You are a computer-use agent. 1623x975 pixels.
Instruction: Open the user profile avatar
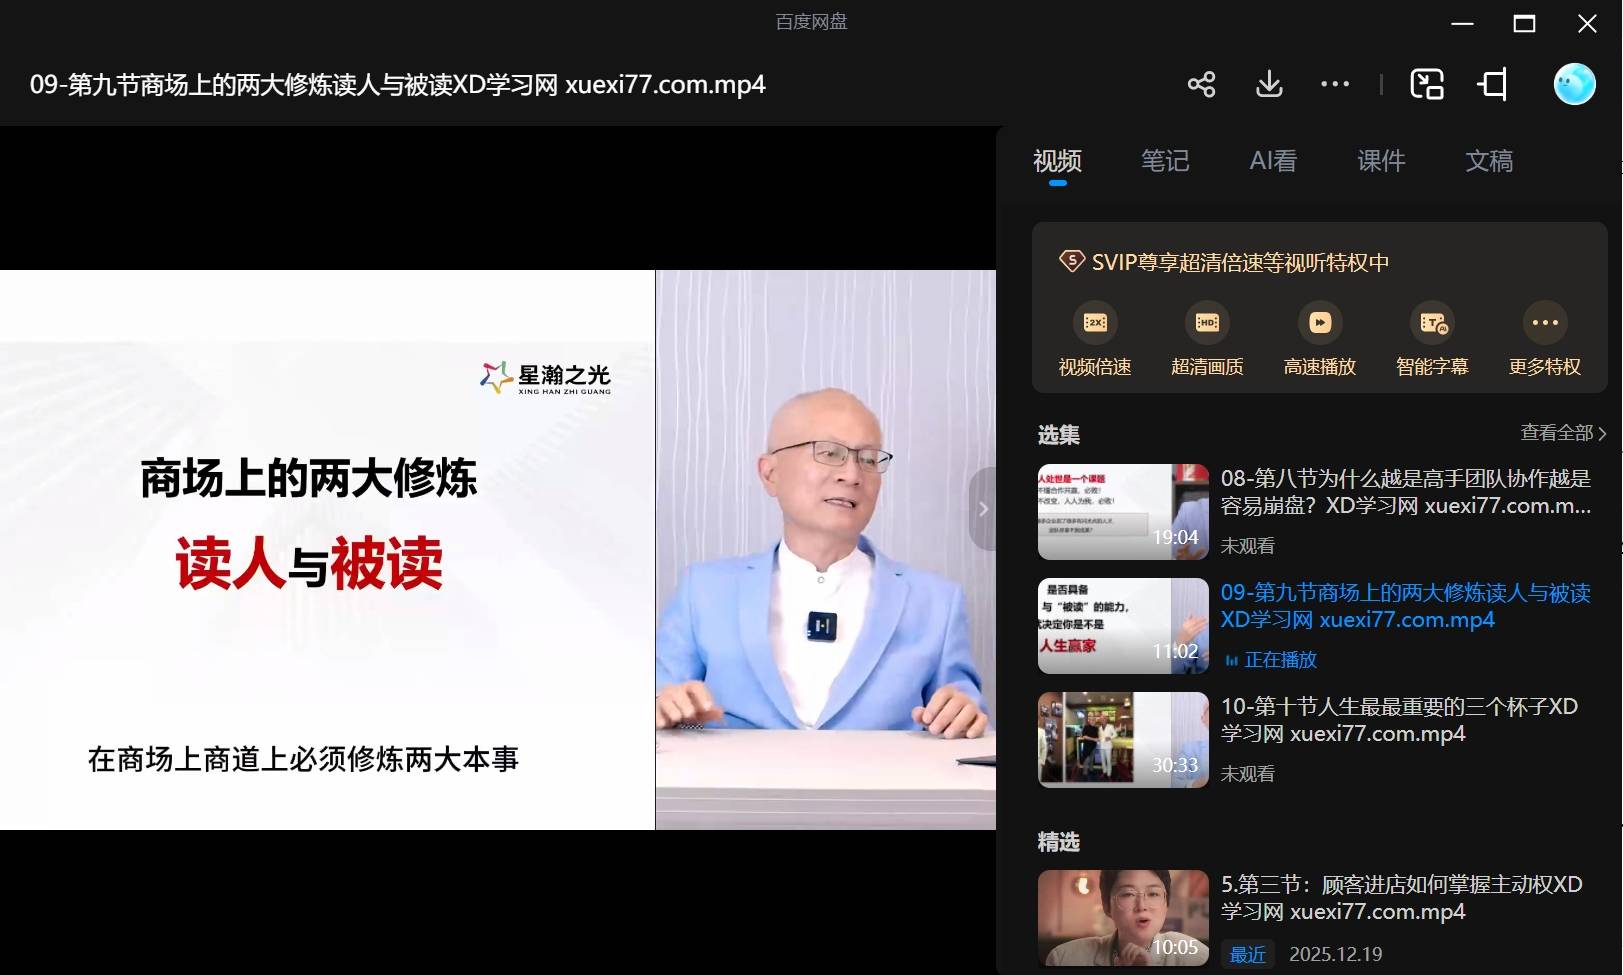(x=1574, y=84)
